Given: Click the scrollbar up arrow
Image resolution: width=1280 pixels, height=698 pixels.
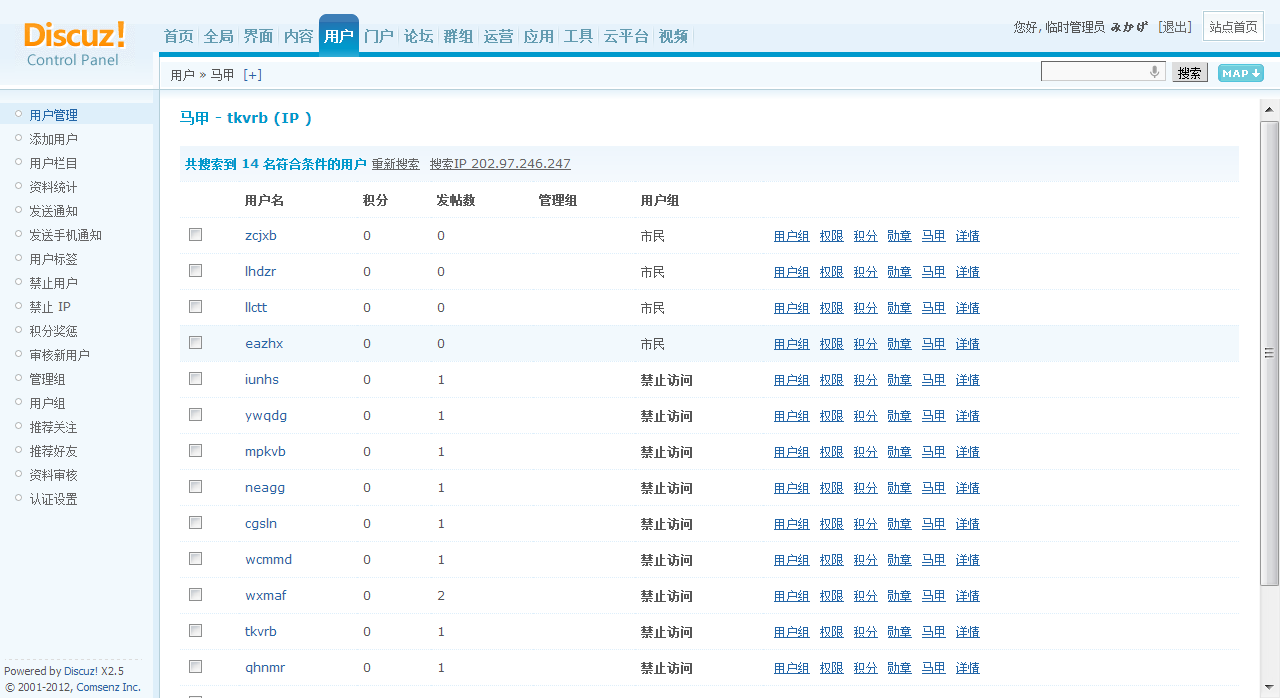Looking at the screenshot, I should pyautogui.click(x=1270, y=109).
